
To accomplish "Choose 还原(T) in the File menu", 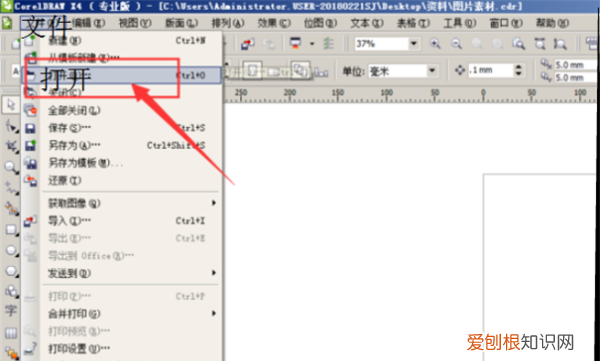I will 122,180.
